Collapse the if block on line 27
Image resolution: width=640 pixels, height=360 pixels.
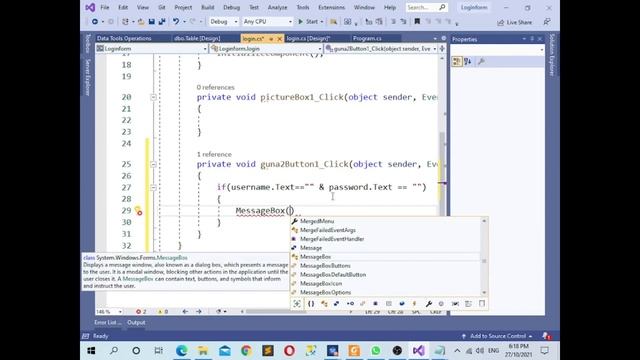point(153,187)
